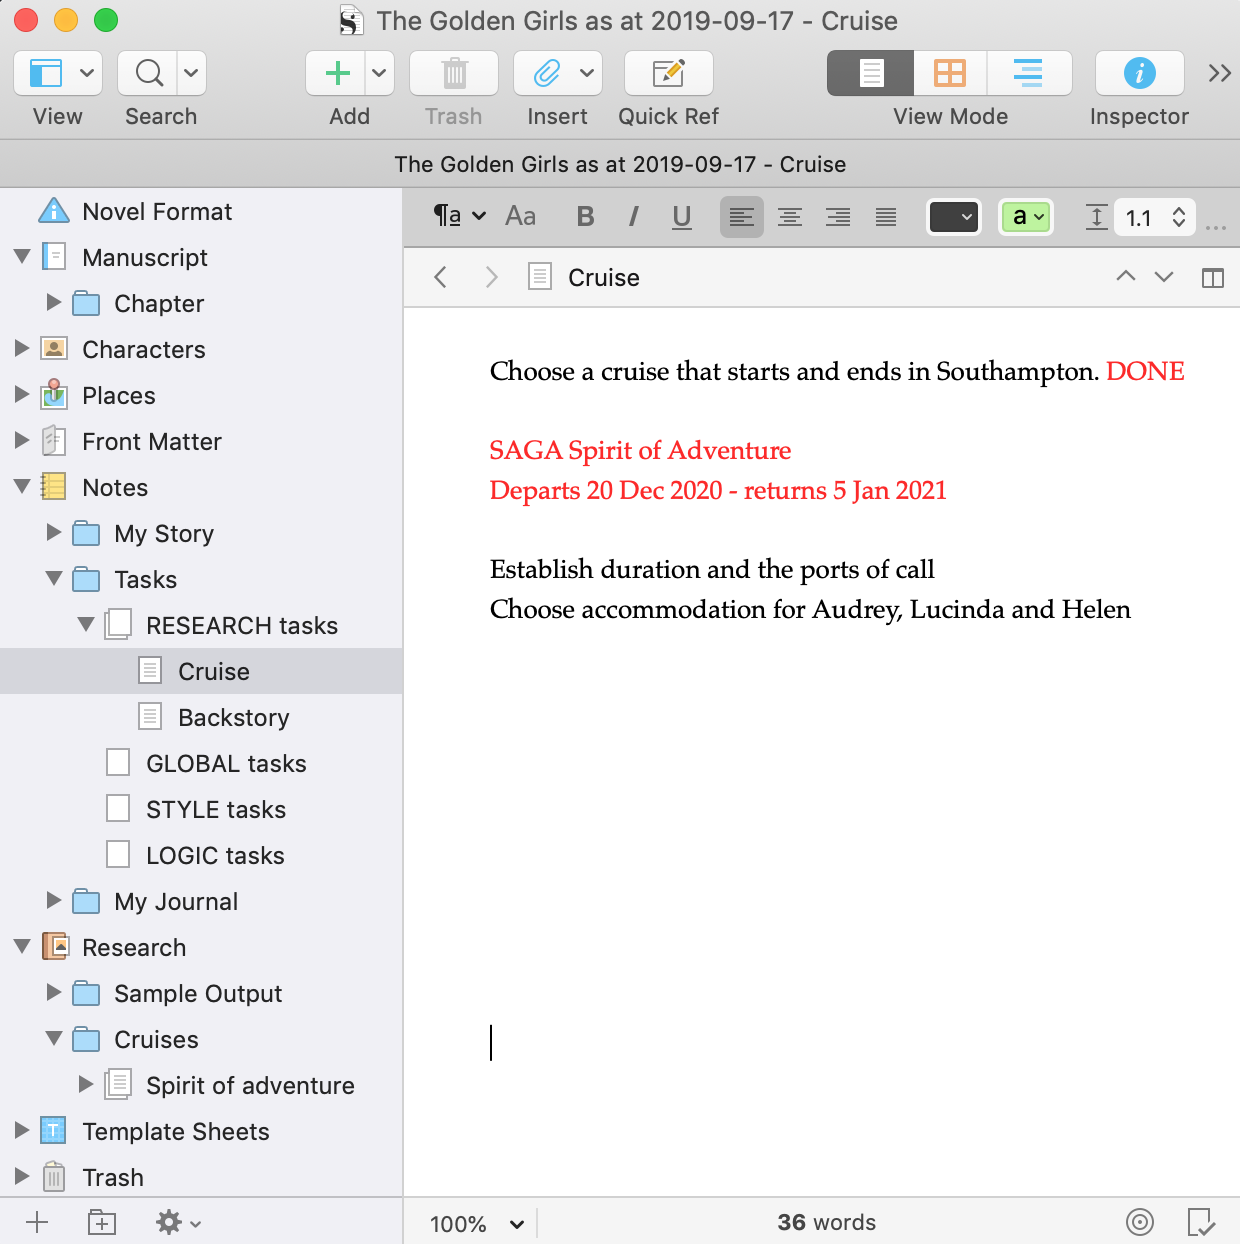Open the Add dropdown arrow
The height and width of the screenshot is (1244, 1240).
[x=379, y=73]
